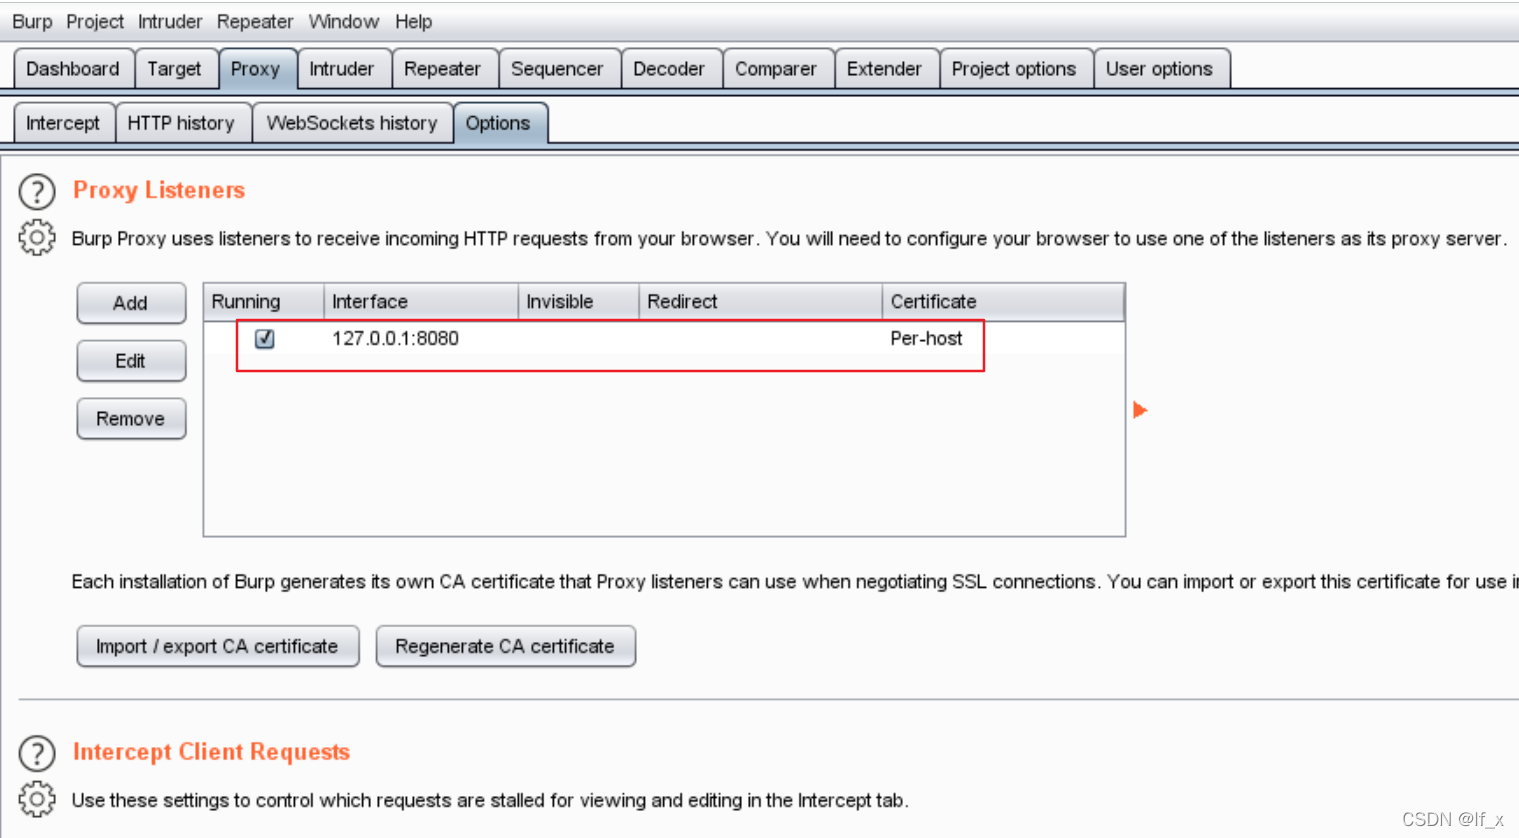The image size is (1519, 838).
Task: Open Proxy Listeners gear settings icon
Action: click(37, 238)
